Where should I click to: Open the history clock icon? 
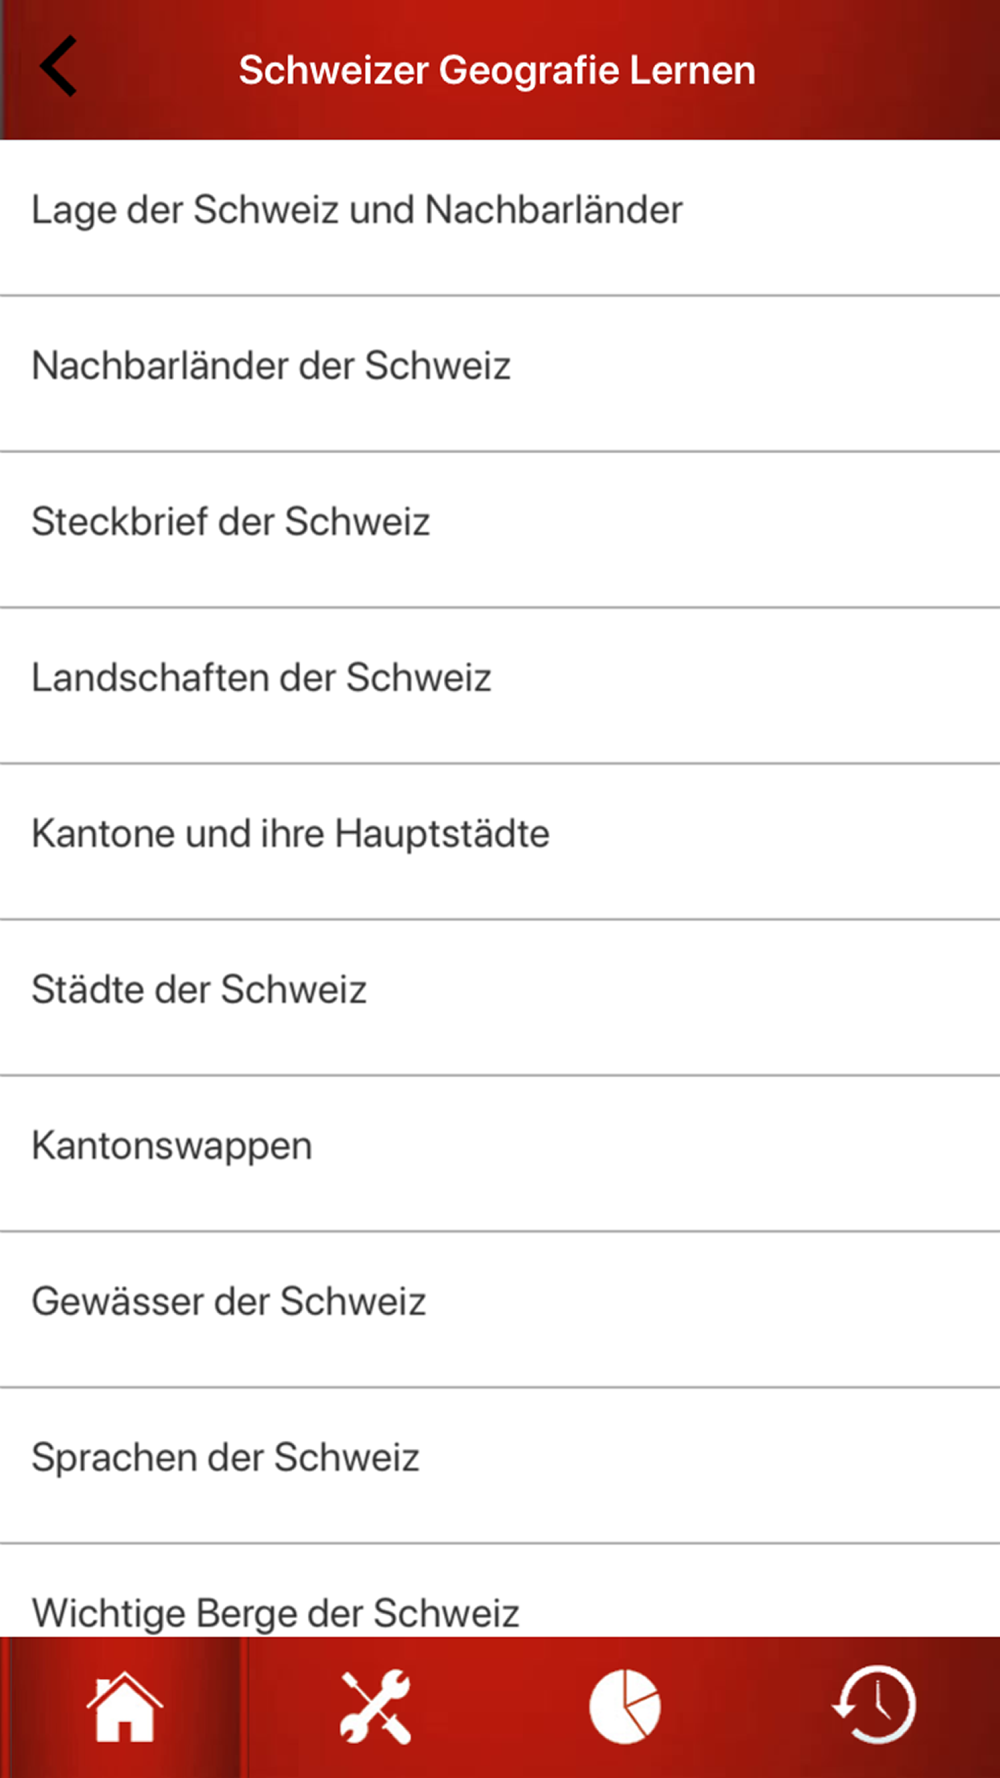pos(874,1705)
